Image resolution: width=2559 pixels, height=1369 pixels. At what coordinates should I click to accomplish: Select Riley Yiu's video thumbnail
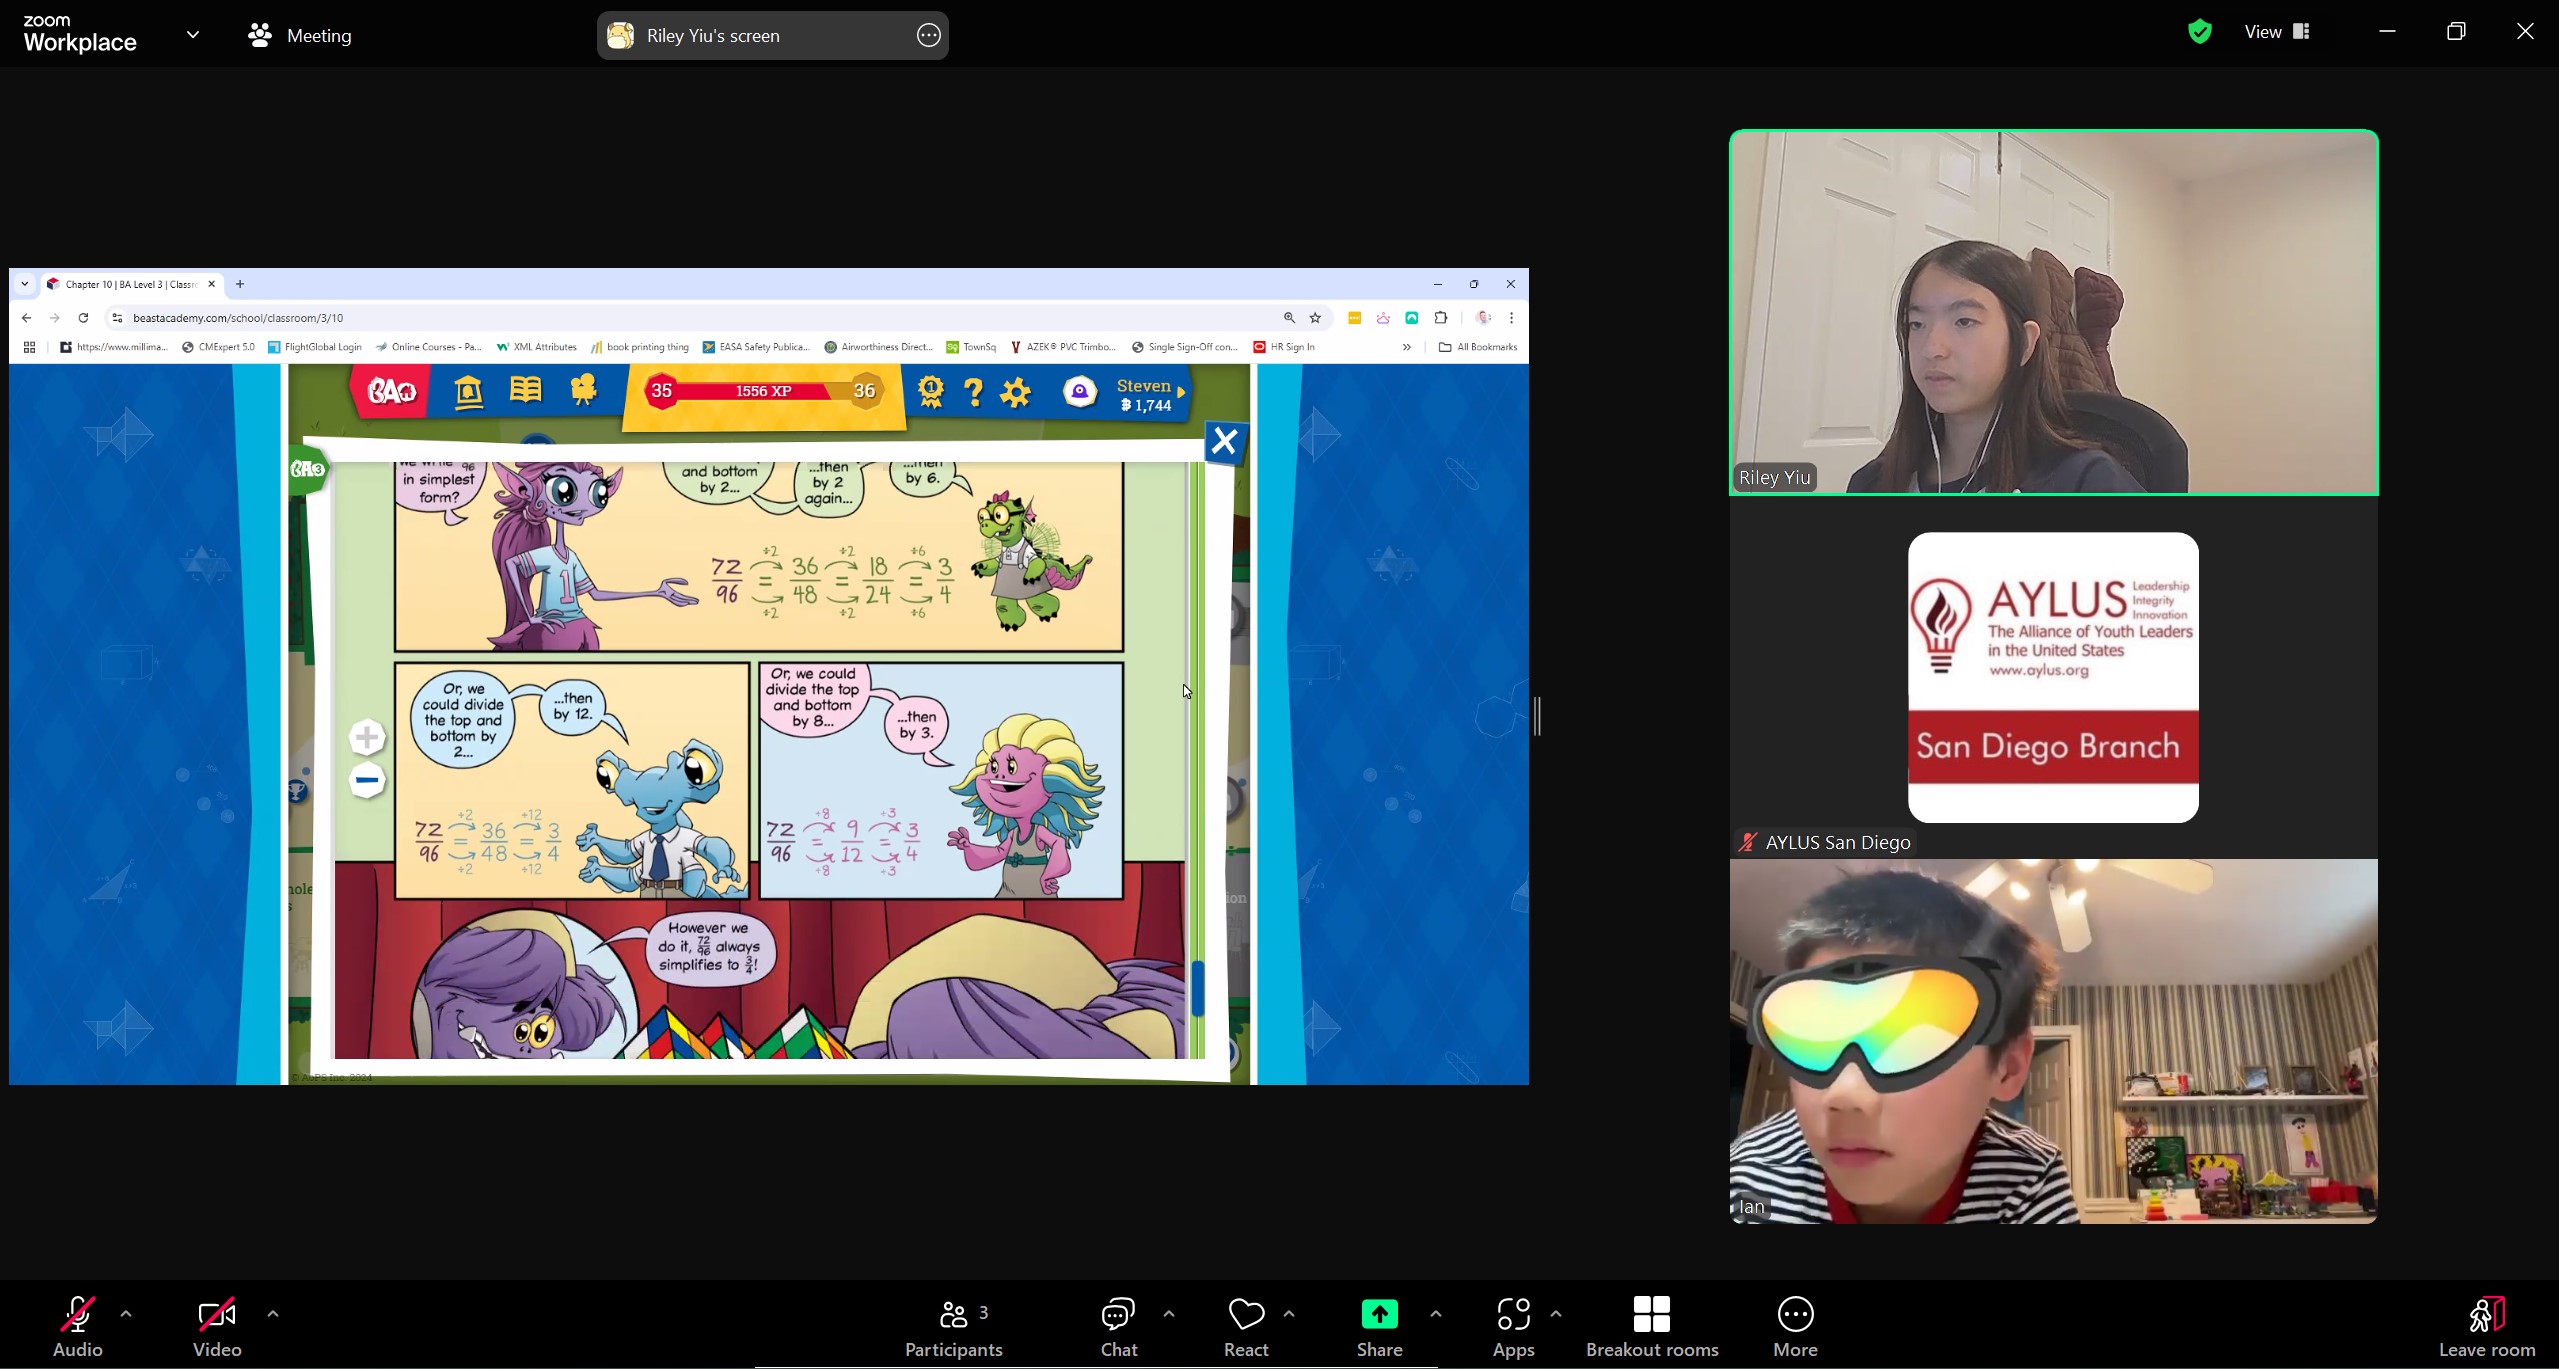[x=2053, y=312]
